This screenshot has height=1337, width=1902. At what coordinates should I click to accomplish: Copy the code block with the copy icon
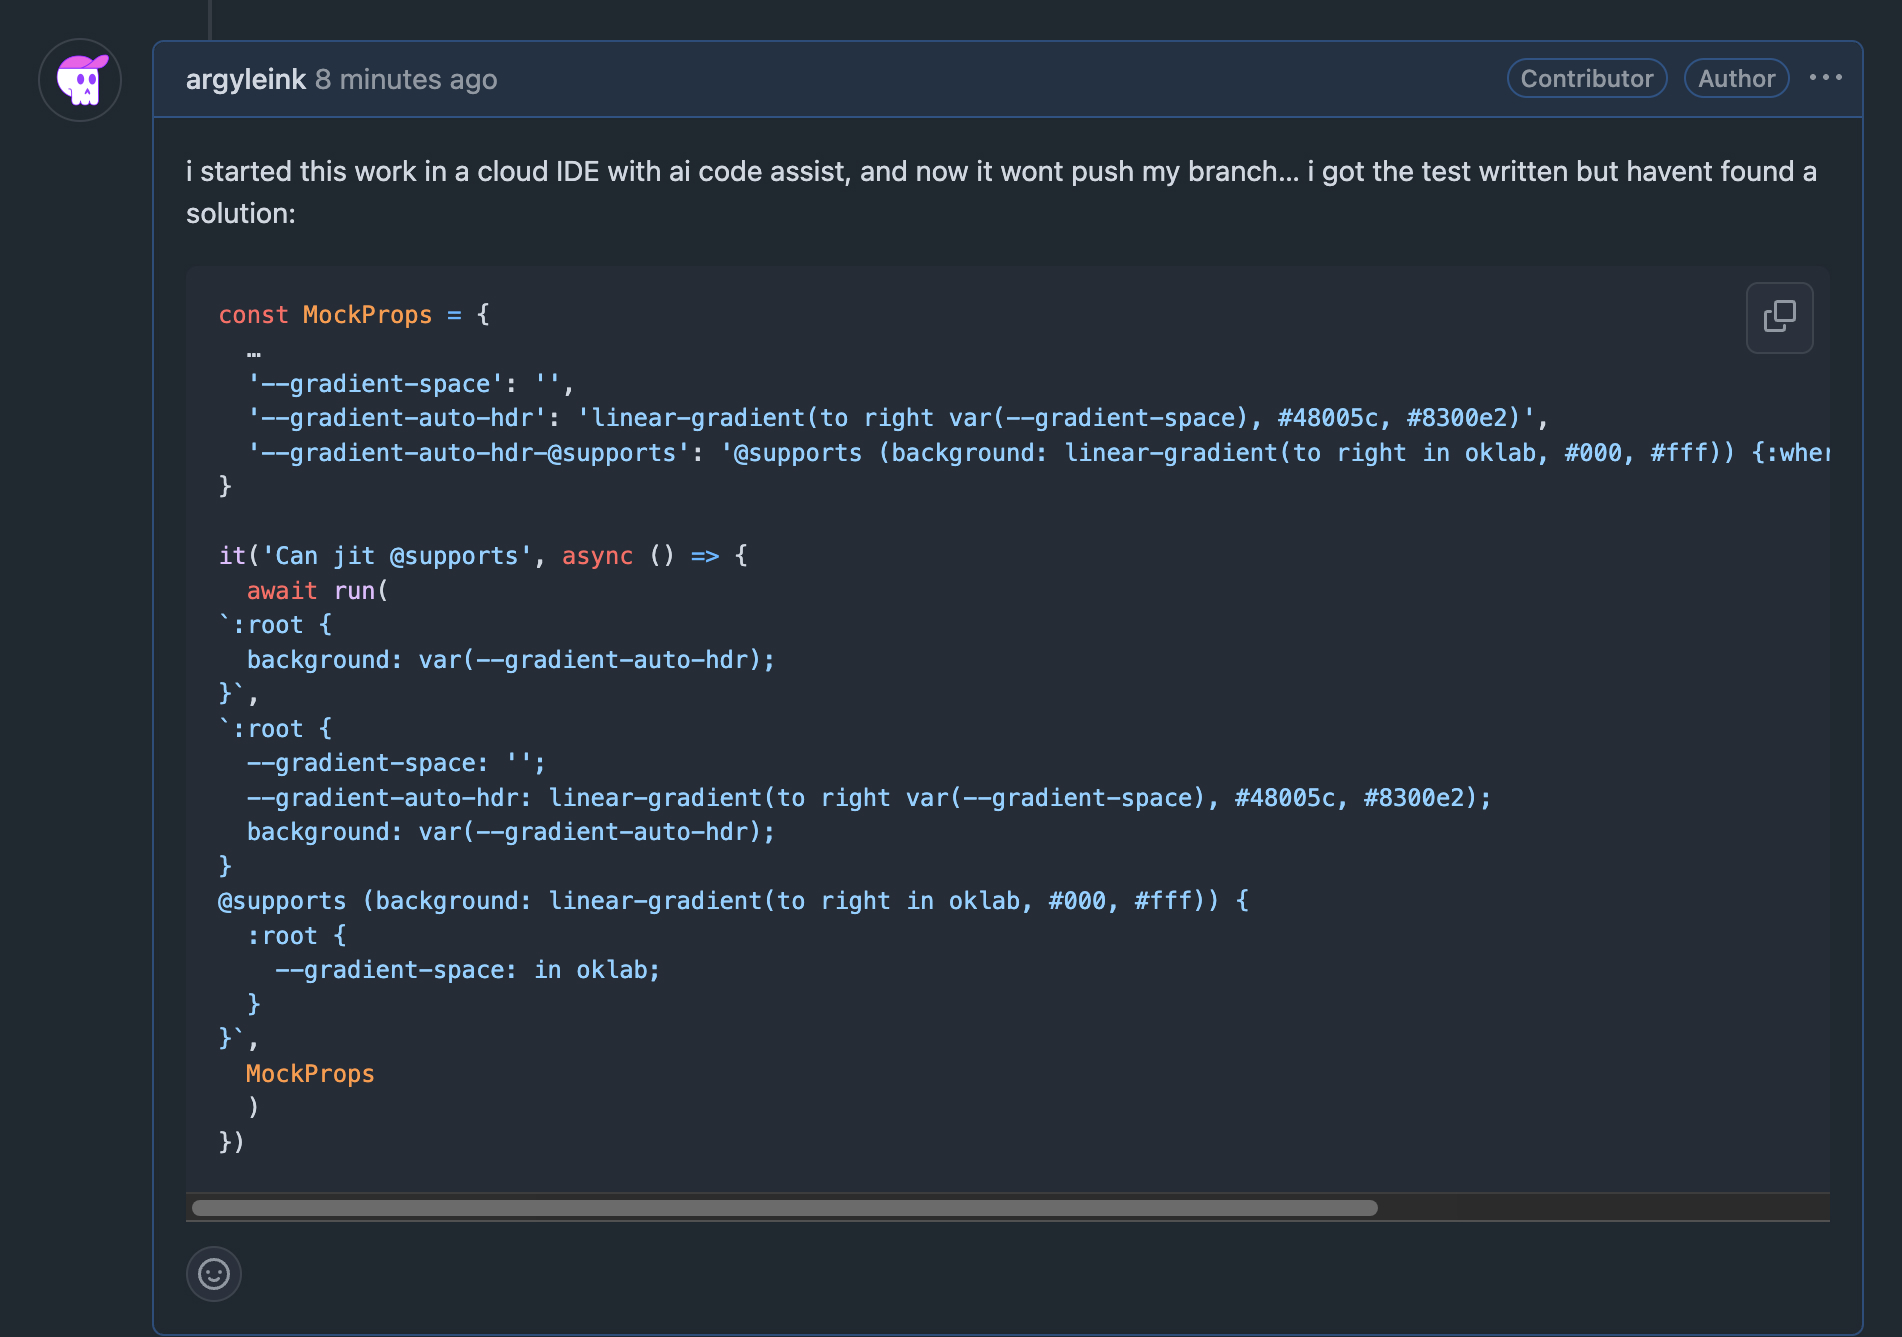click(x=1779, y=317)
